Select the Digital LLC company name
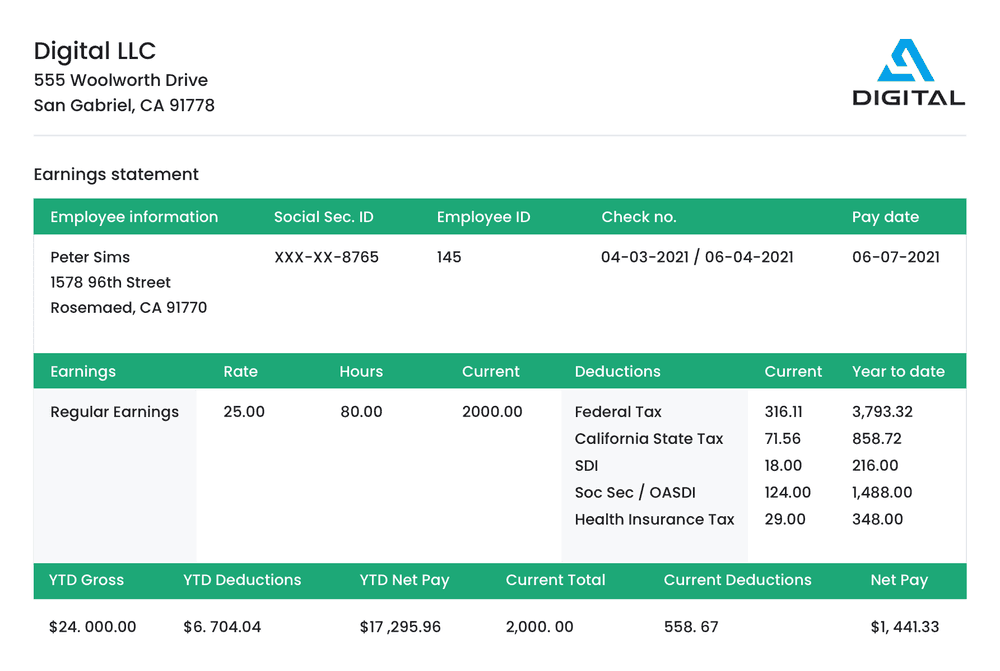 coord(95,51)
